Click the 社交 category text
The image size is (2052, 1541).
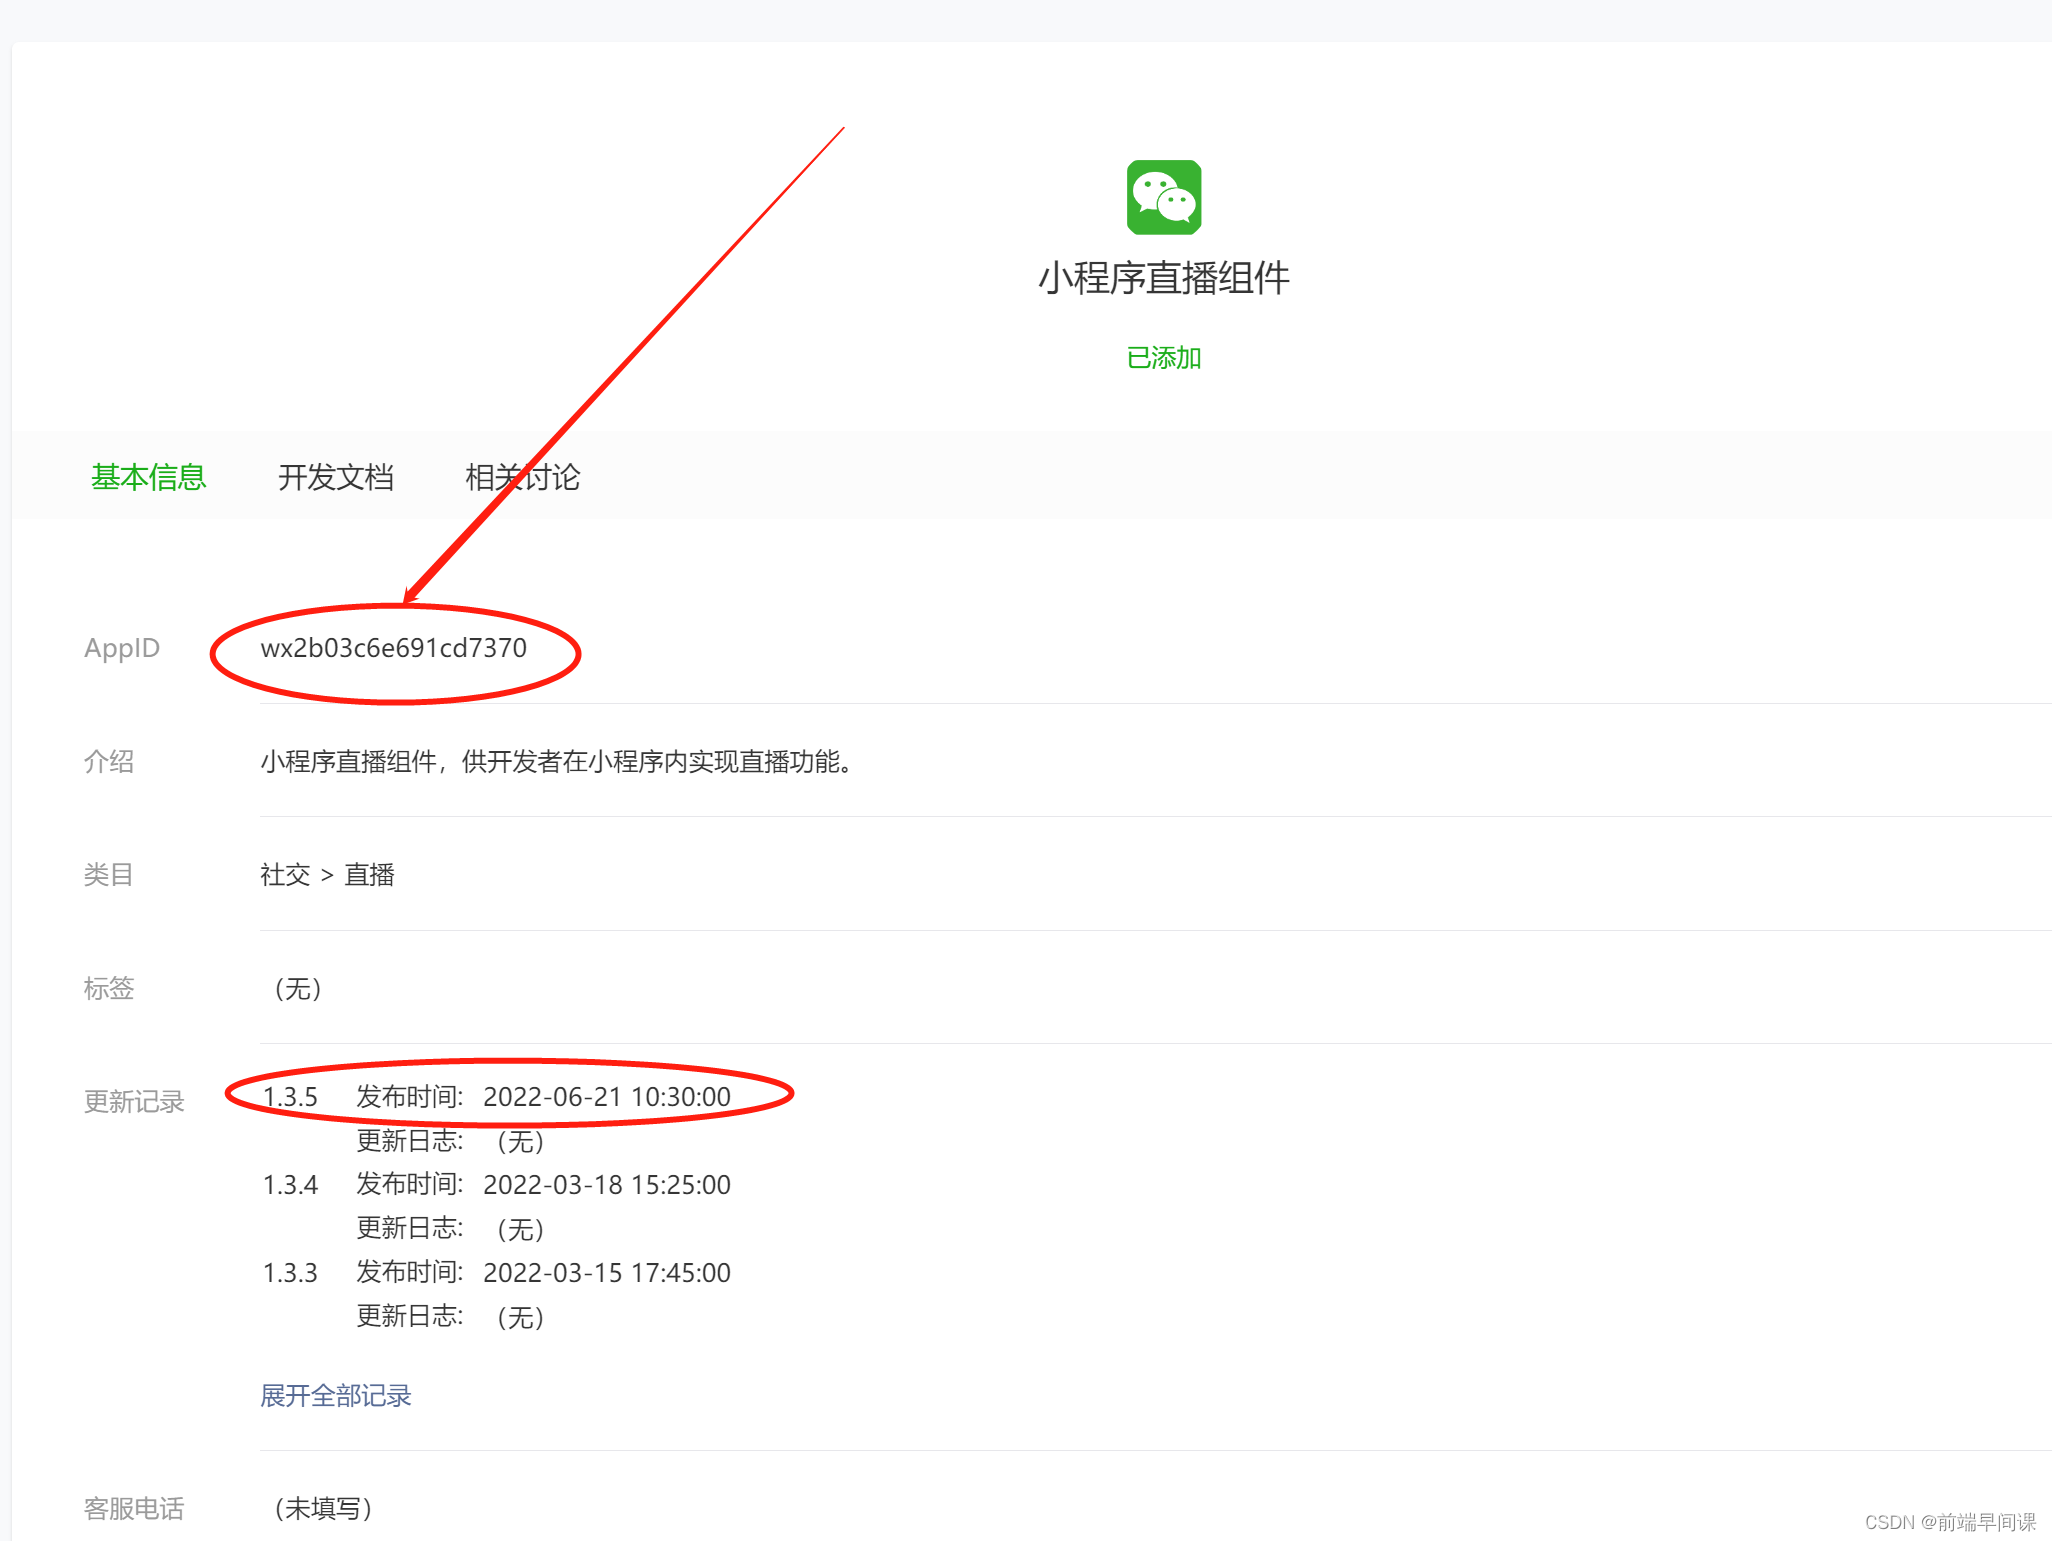click(285, 875)
